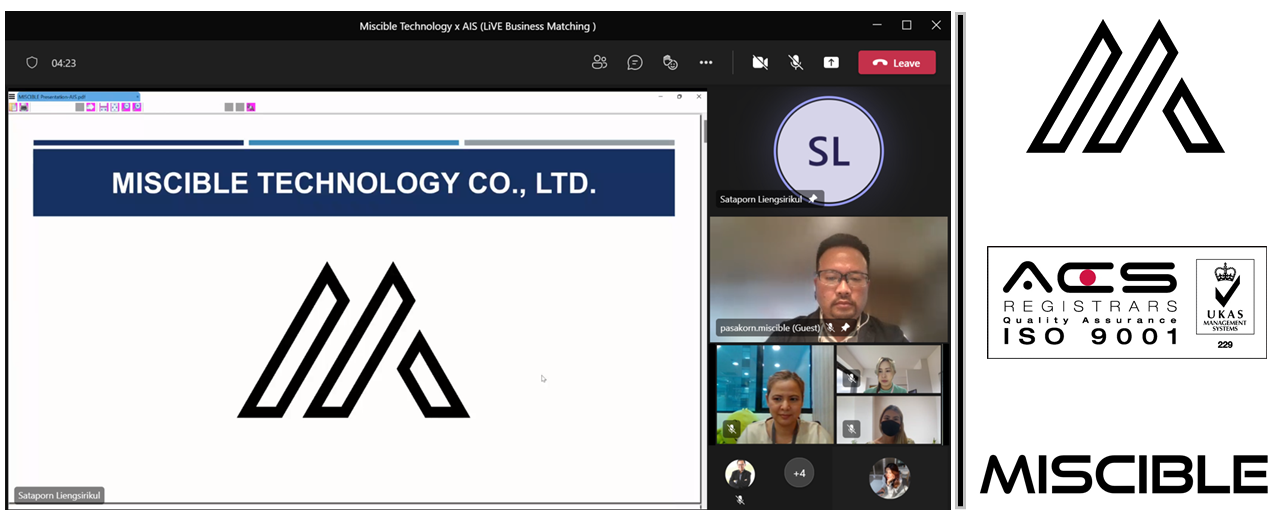Select the woman's round avatar in bottom row
The image size is (1286, 521).
[889, 478]
